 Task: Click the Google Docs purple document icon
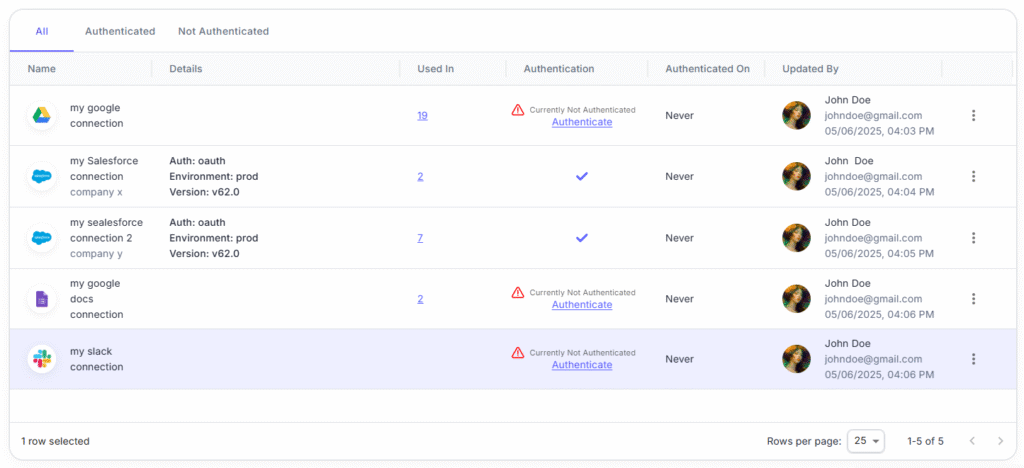(x=42, y=299)
